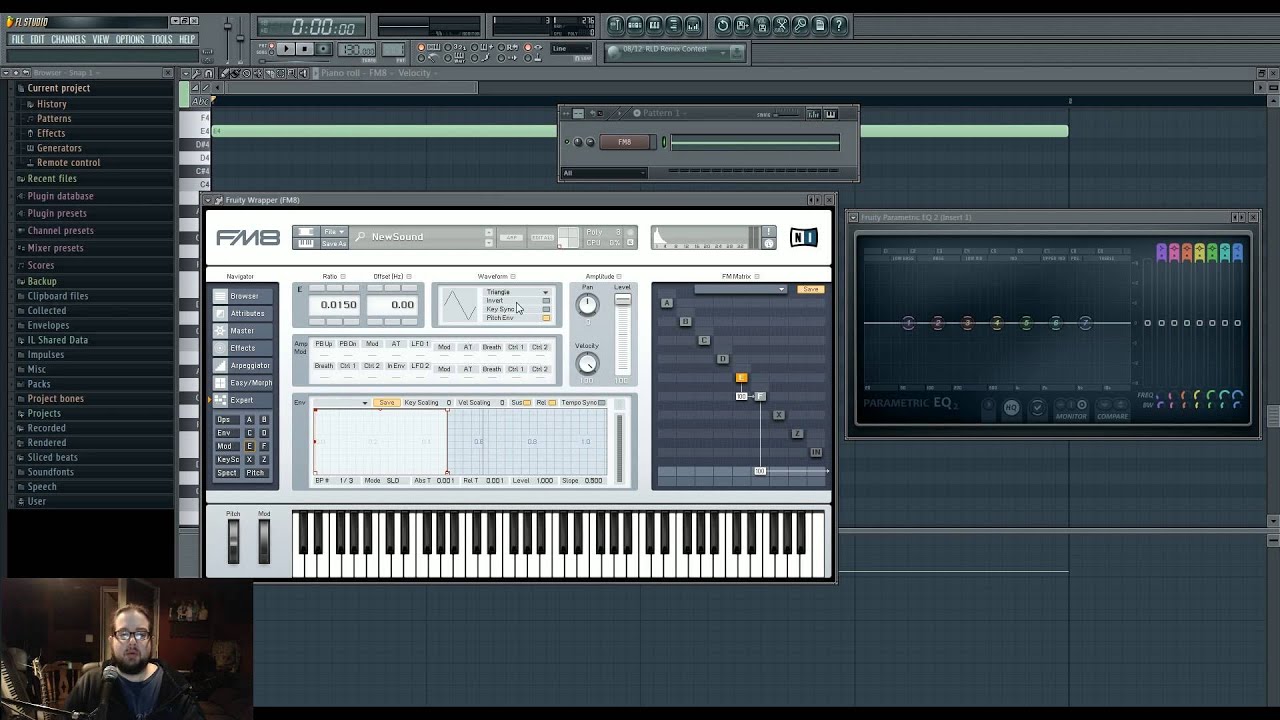Open the FM8 Browser navigator page
This screenshot has width=1280, height=720.
[243, 296]
